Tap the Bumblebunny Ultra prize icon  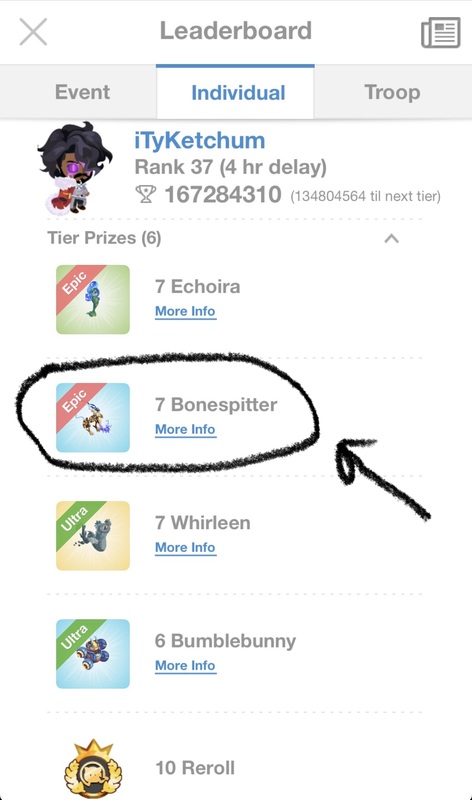pyautogui.click(x=93, y=654)
